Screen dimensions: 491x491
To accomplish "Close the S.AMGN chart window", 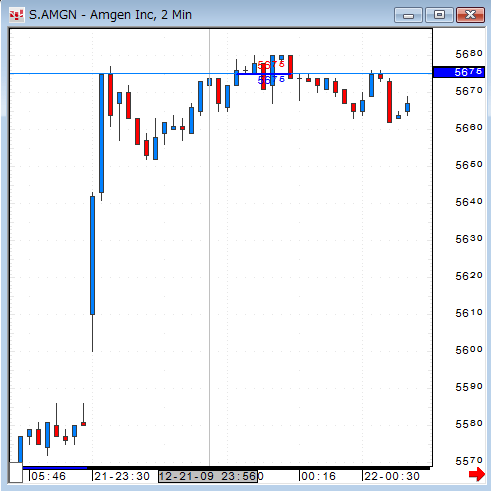I will point(470,15).
